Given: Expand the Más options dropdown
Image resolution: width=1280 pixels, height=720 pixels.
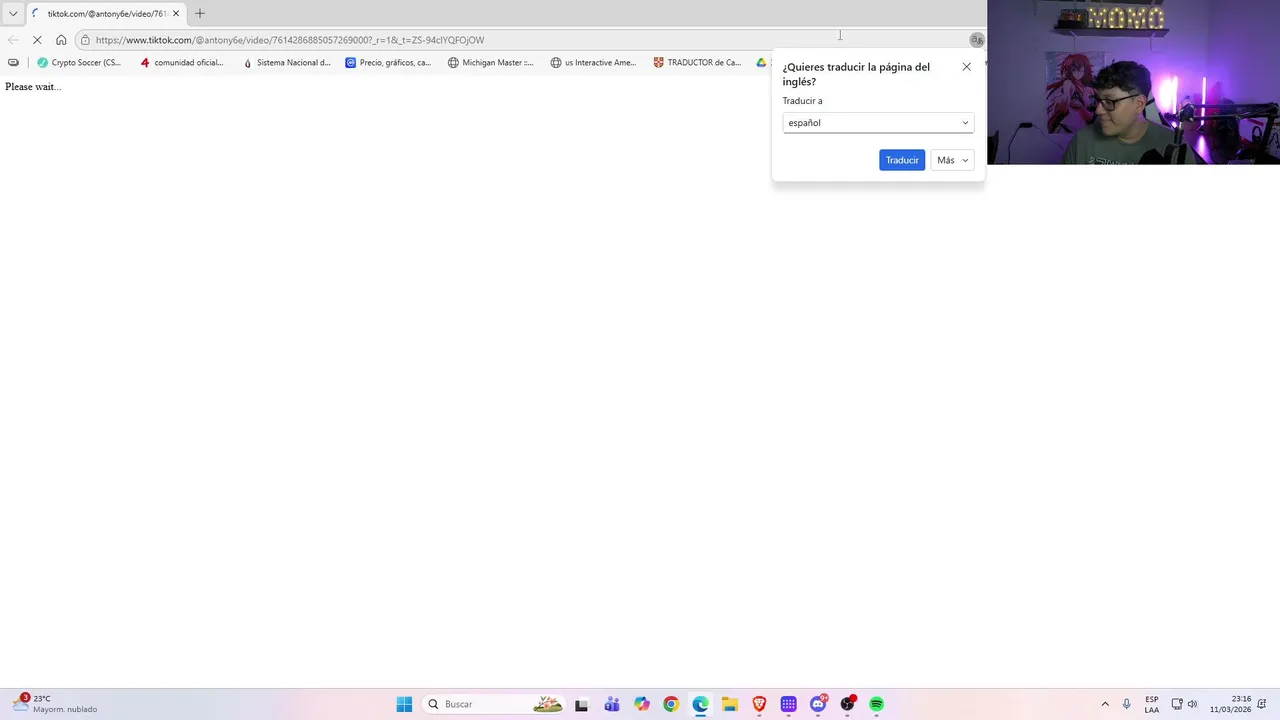Looking at the screenshot, I should coord(952,160).
